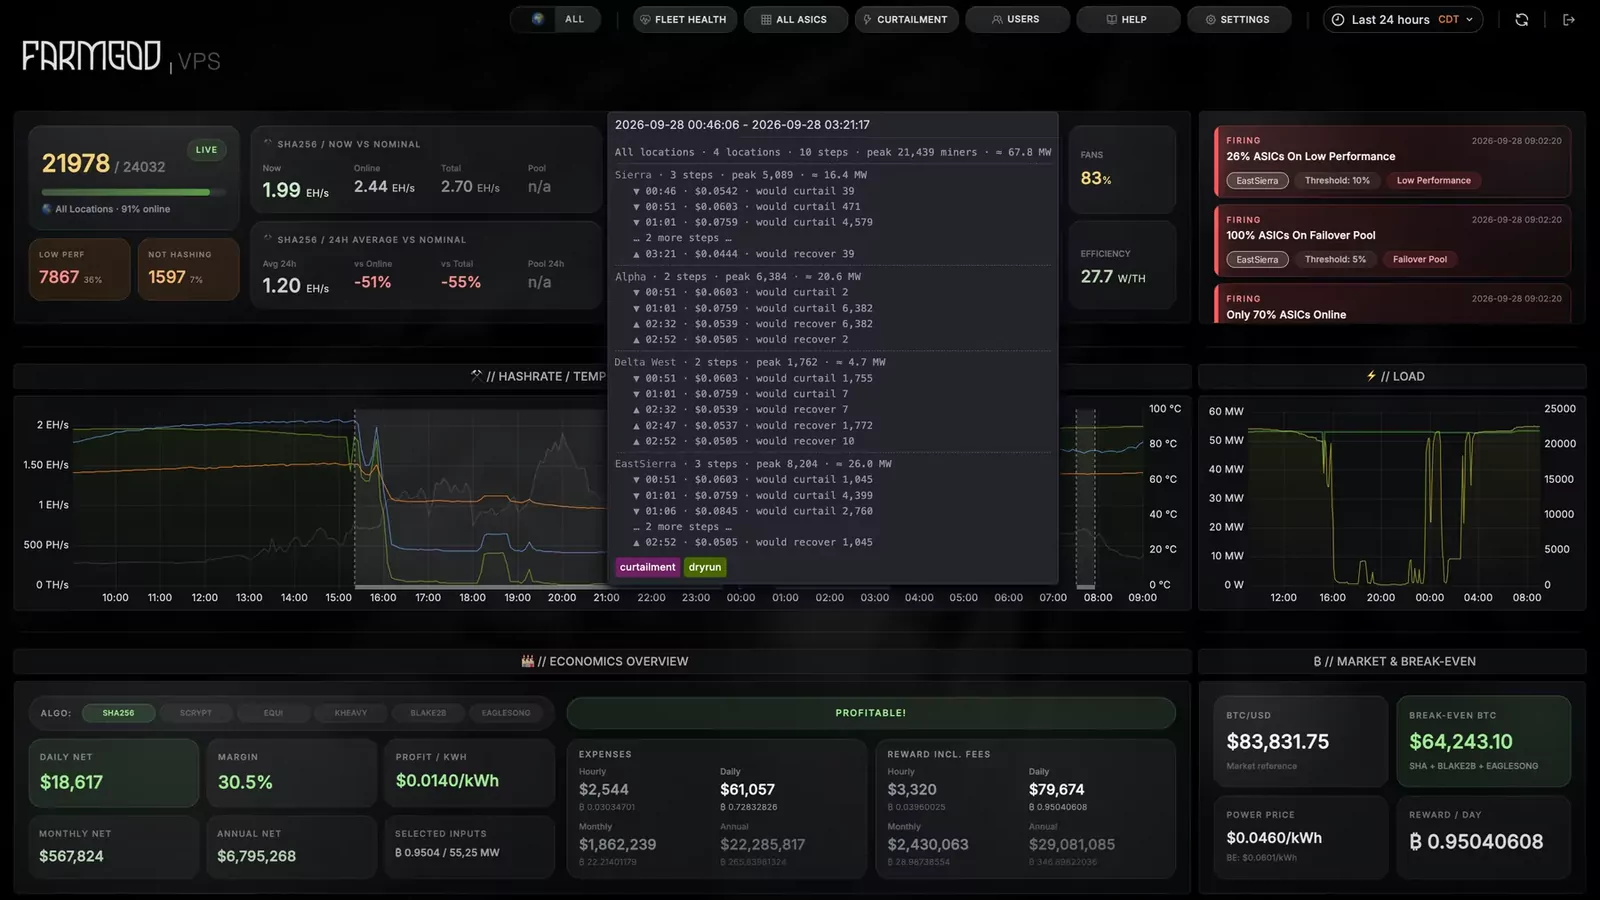Expand the Last 24 hours time range dropdown

tap(1403, 19)
